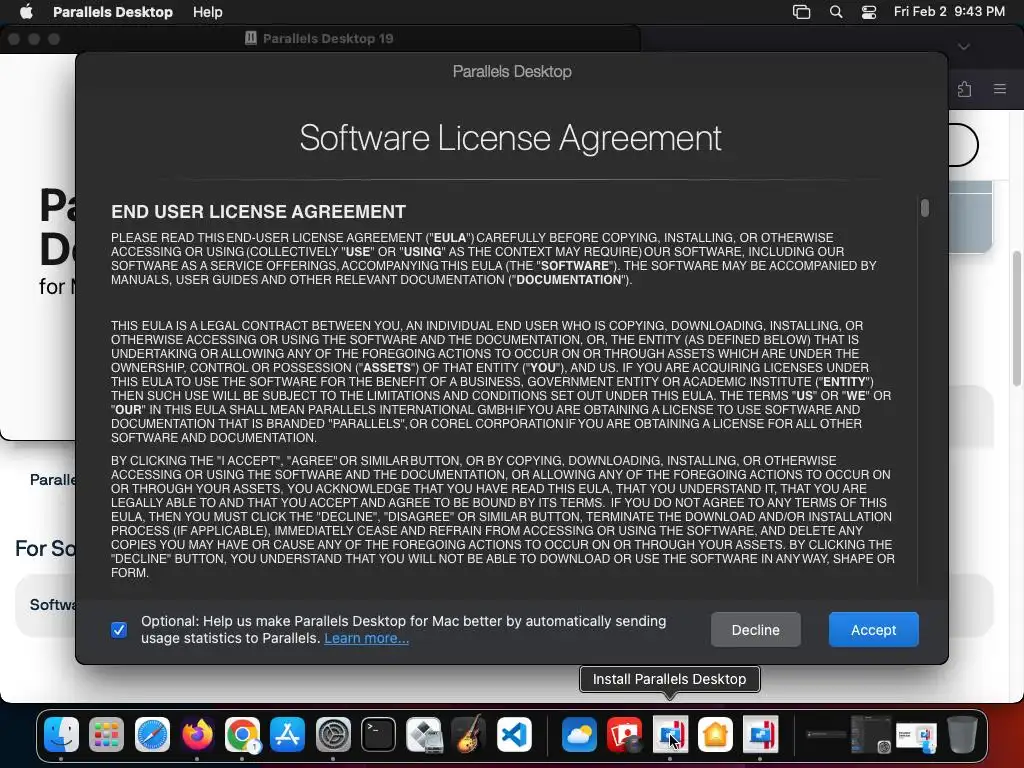The height and width of the screenshot is (768, 1024).
Task: Accept the Software License Agreement
Action: [x=874, y=630]
